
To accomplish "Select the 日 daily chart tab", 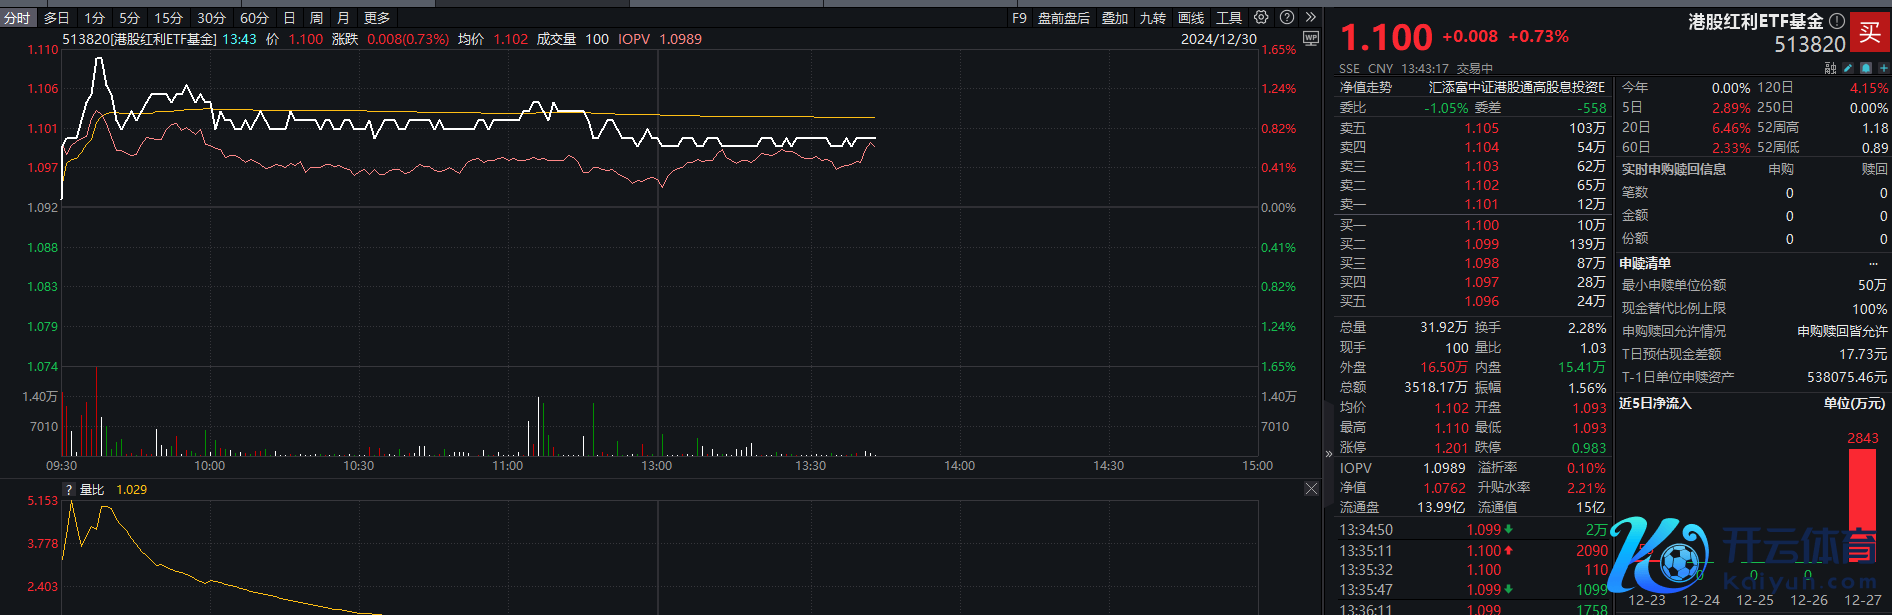I will point(289,18).
